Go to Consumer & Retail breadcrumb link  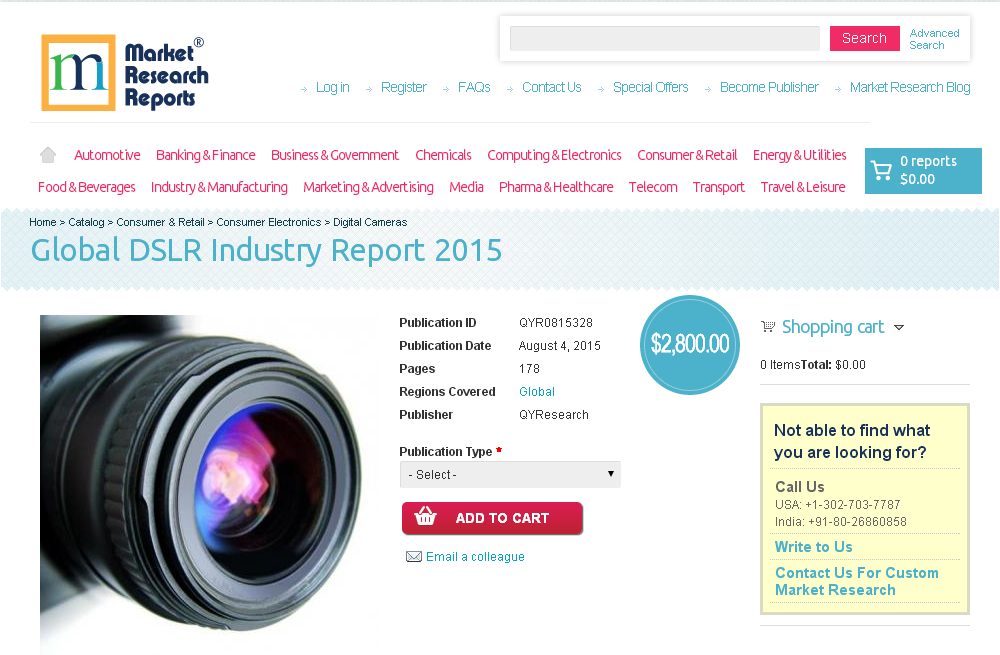click(x=160, y=222)
